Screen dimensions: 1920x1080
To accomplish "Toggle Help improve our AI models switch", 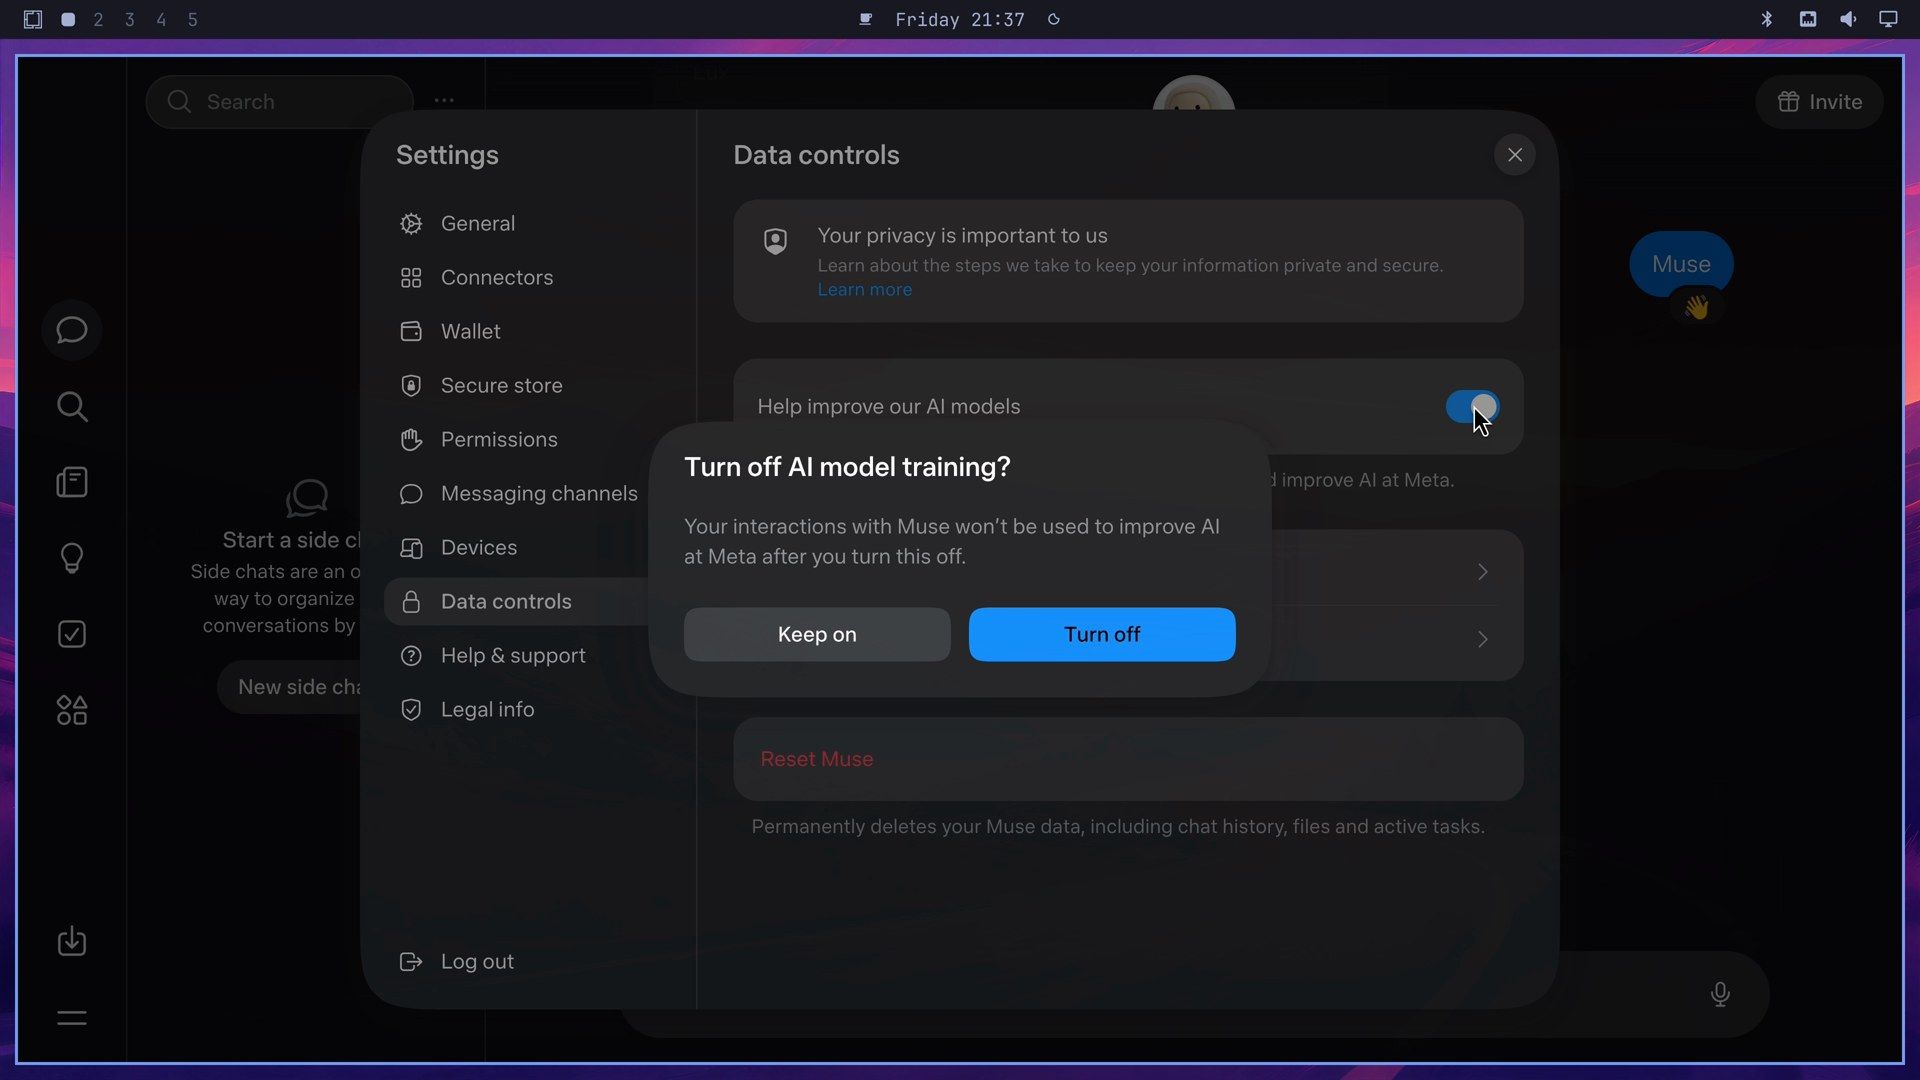I will 1472,406.
